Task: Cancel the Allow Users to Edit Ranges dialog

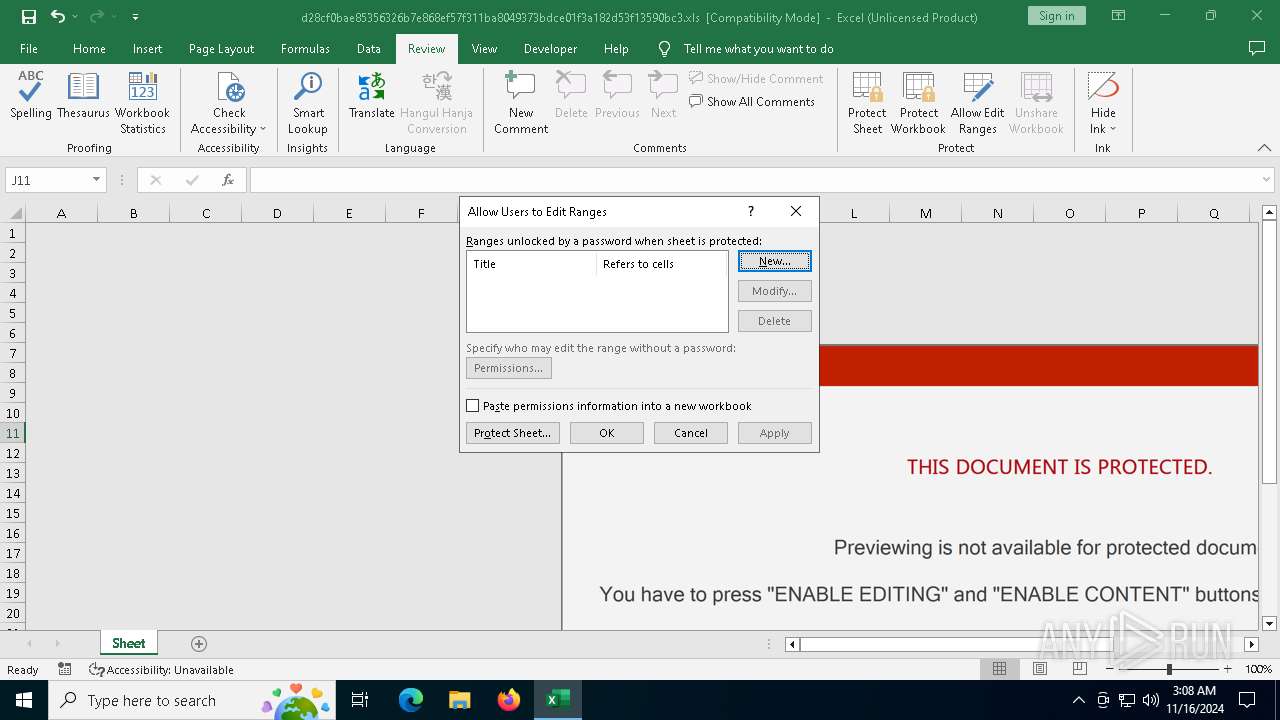Action: click(x=691, y=433)
